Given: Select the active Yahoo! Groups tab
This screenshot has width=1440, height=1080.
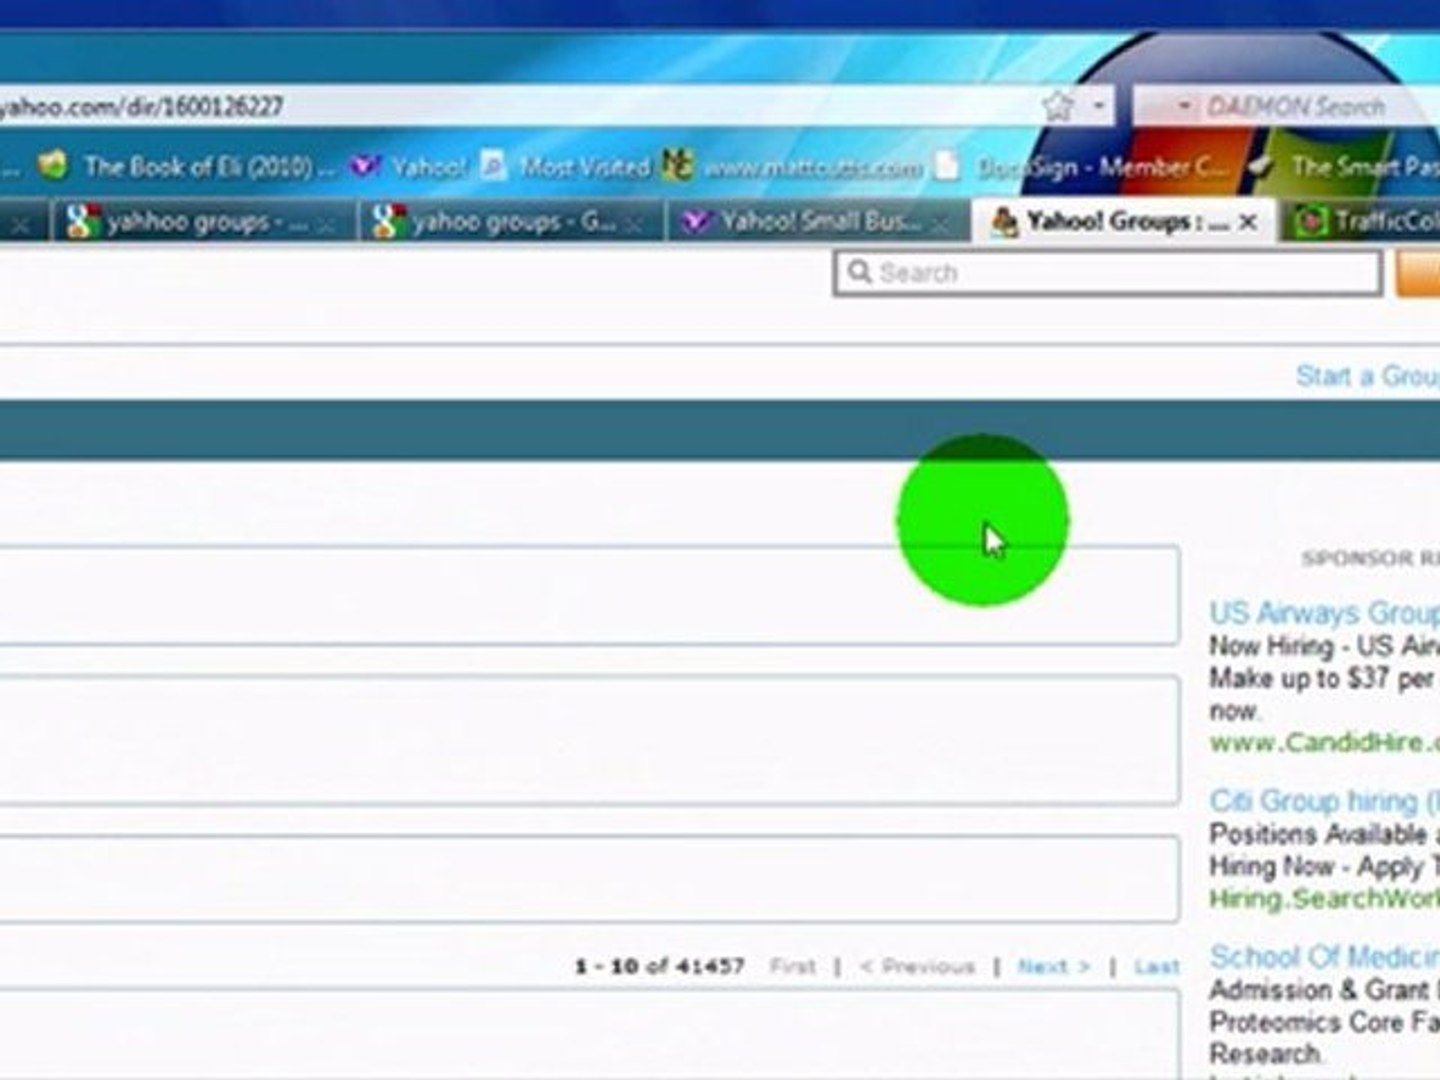Looking at the screenshot, I should 1124,221.
